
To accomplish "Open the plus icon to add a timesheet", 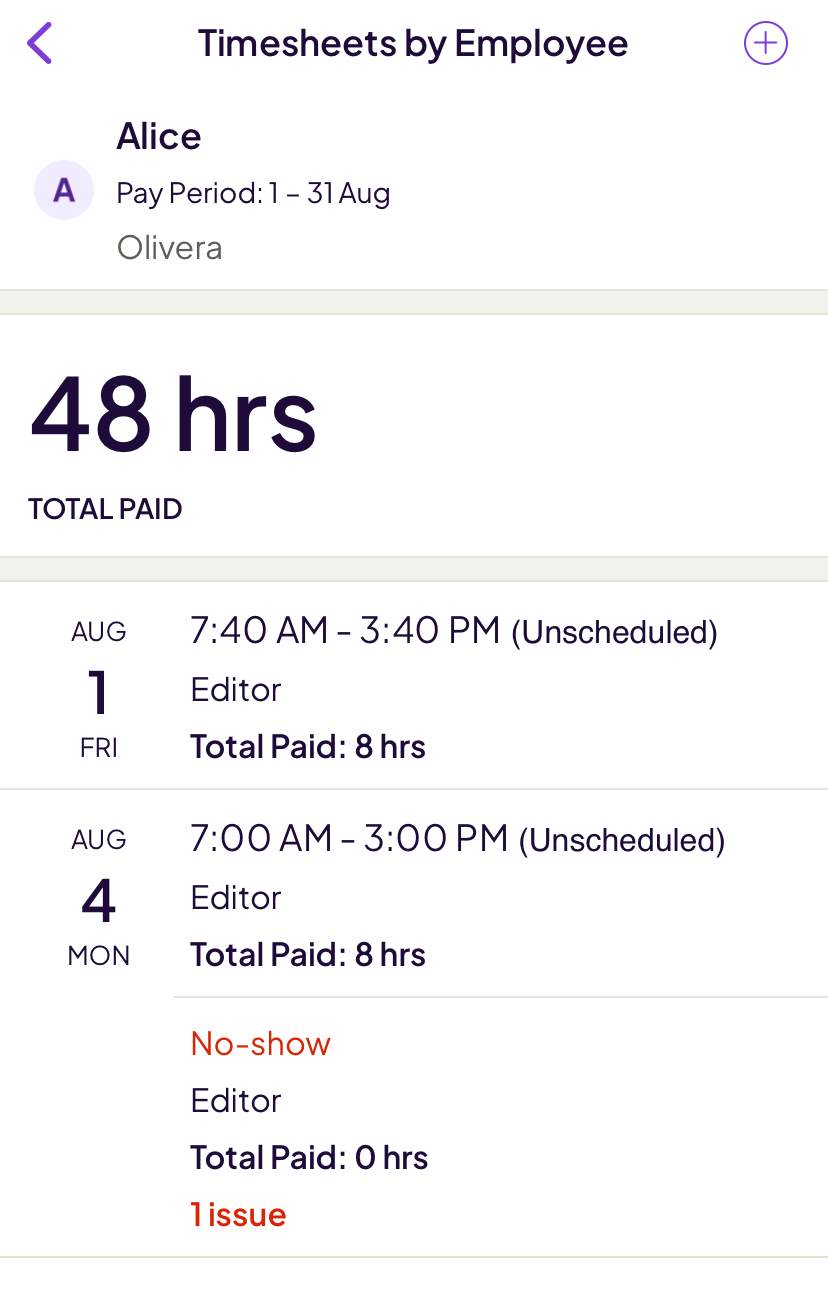I will click(x=764, y=43).
